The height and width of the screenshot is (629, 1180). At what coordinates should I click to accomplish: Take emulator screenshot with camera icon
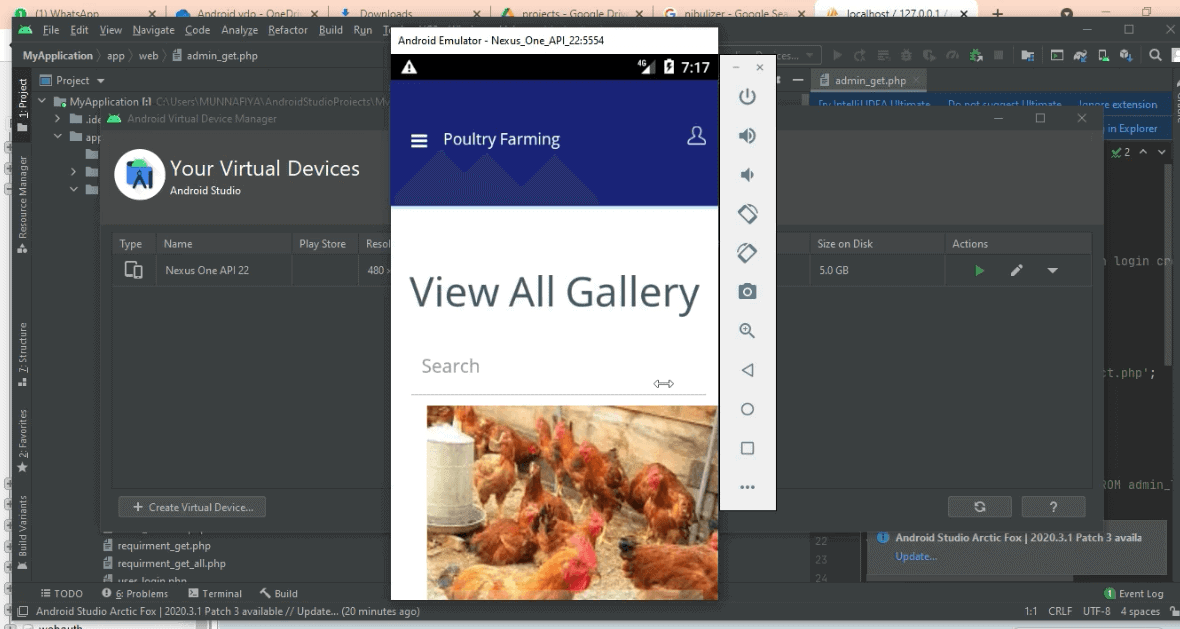click(x=747, y=291)
